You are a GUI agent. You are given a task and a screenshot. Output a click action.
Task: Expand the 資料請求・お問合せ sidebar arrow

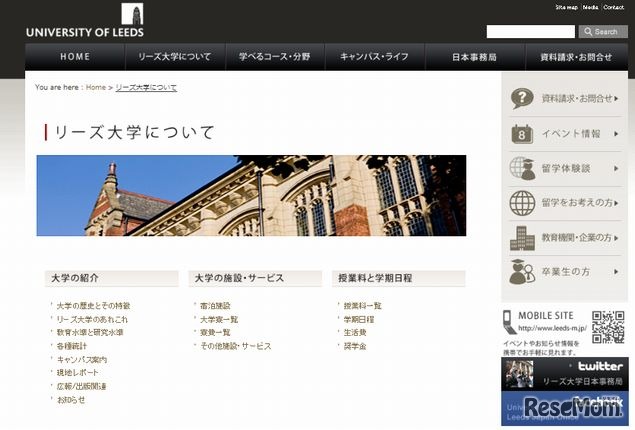(x=616, y=98)
